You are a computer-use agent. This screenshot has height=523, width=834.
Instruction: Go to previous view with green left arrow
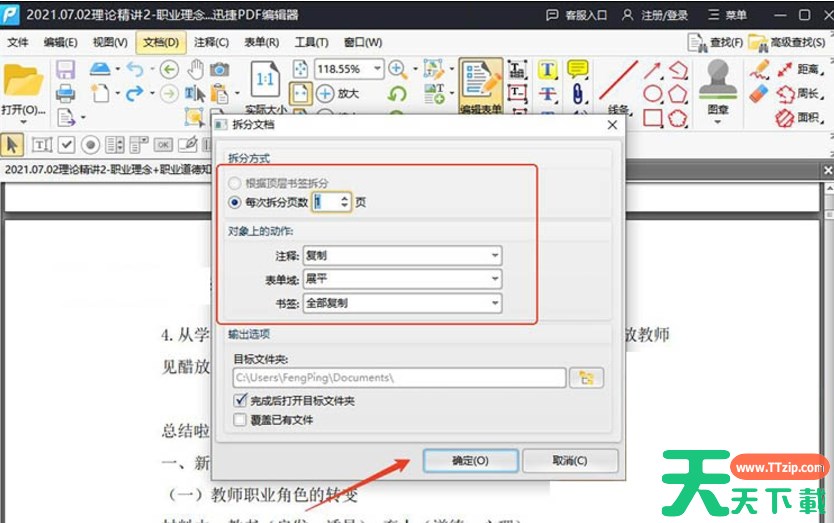pos(169,69)
